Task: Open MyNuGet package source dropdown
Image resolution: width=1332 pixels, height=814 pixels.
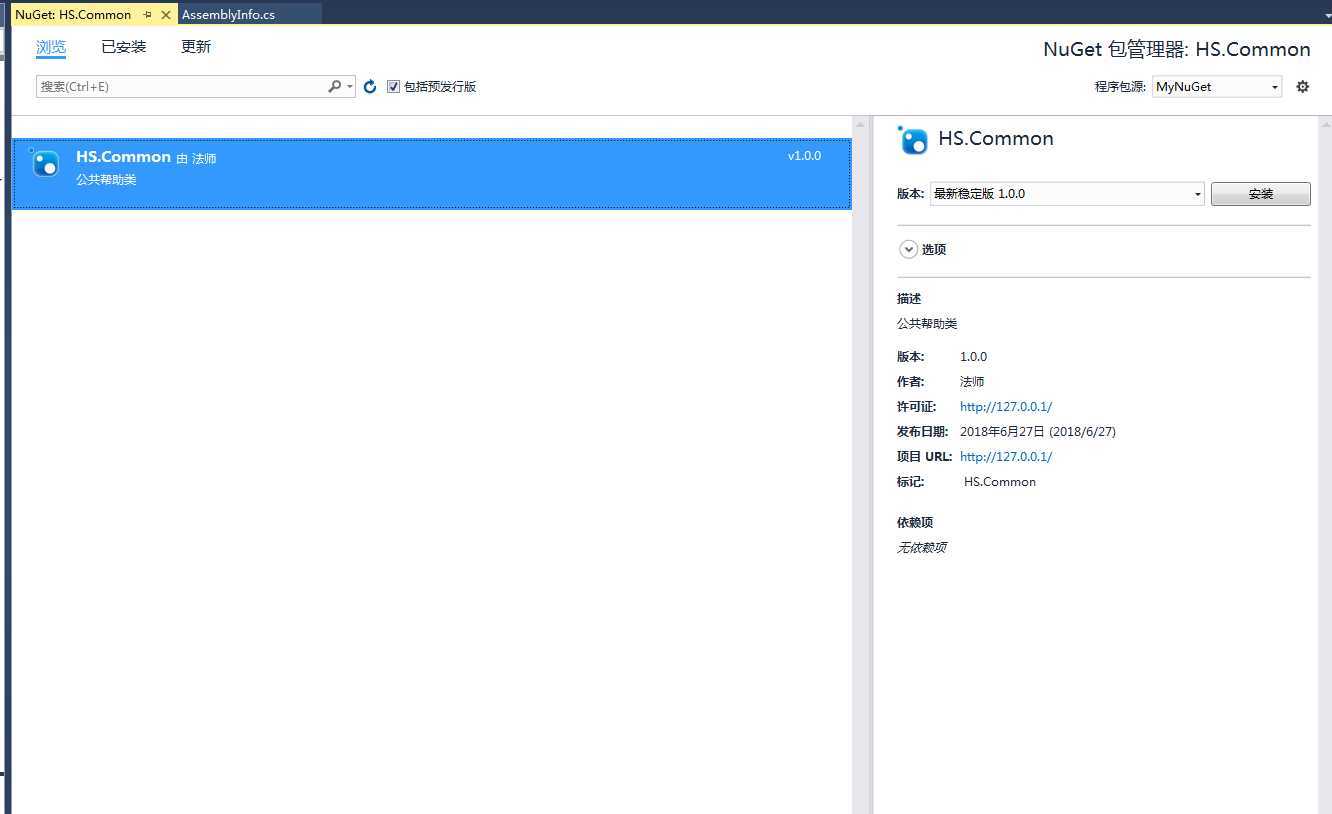Action: 1217,87
